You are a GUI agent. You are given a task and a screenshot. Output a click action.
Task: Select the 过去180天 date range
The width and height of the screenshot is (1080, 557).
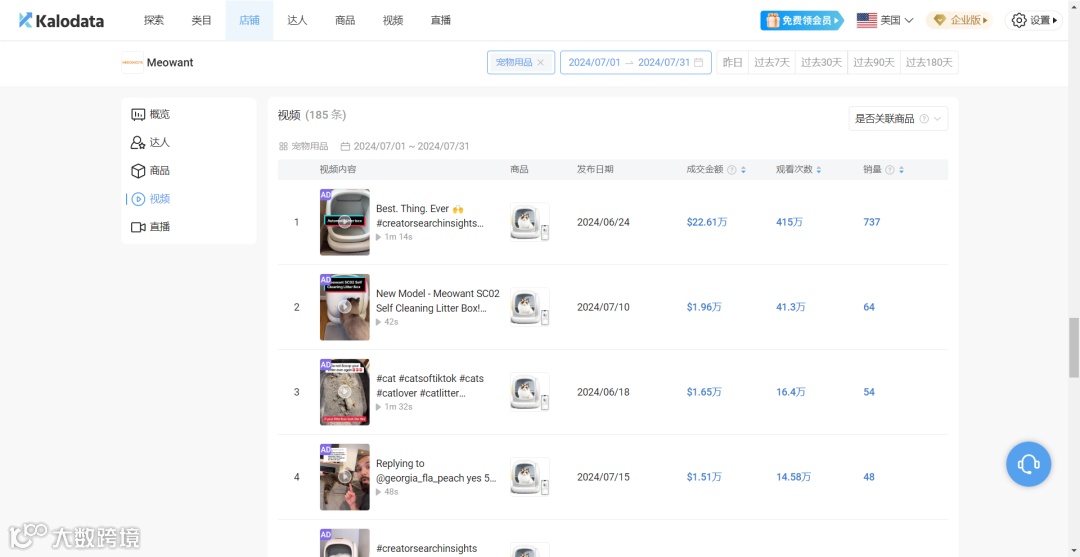pos(929,63)
